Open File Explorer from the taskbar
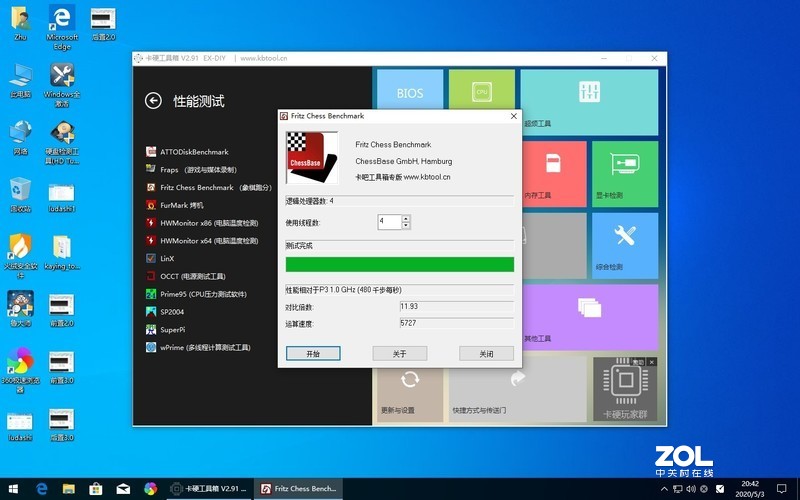Viewport: 800px width, 500px height. pos(69,489)
